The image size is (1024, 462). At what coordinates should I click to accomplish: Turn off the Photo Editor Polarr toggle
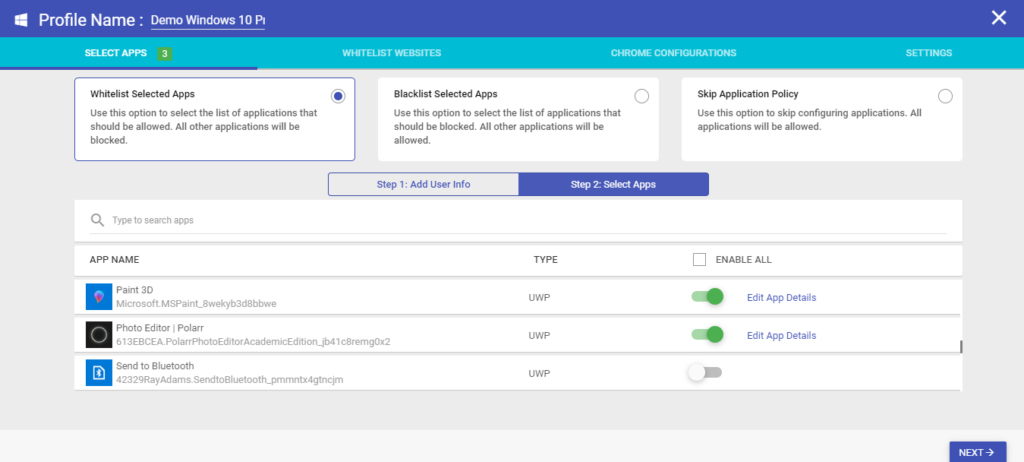click(x=708, y=335)
